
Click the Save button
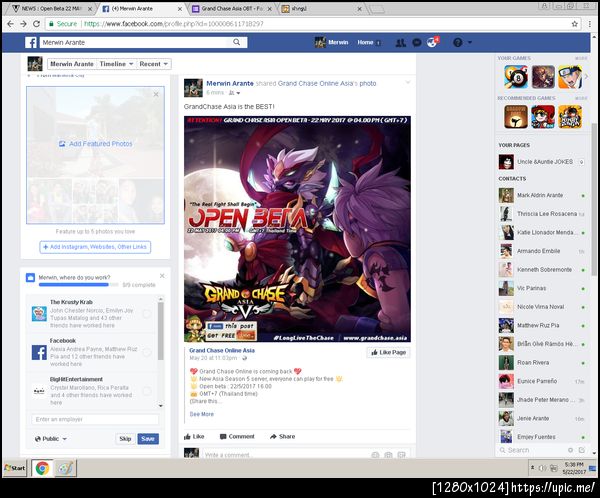[148, 439]
